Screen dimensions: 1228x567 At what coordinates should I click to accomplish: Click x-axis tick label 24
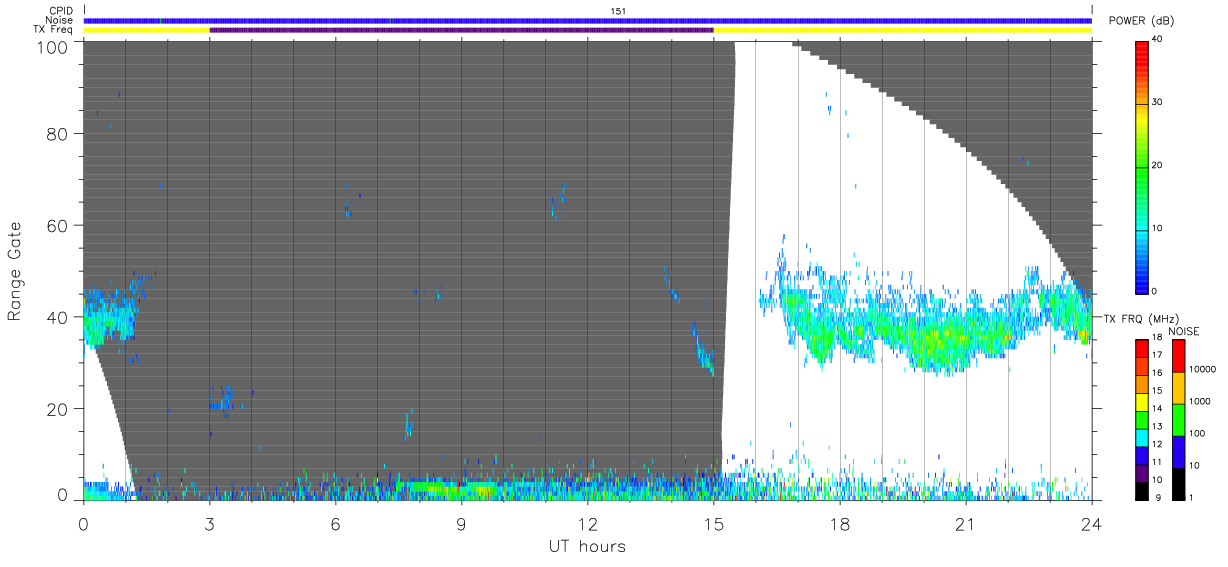coord(1091,522)
